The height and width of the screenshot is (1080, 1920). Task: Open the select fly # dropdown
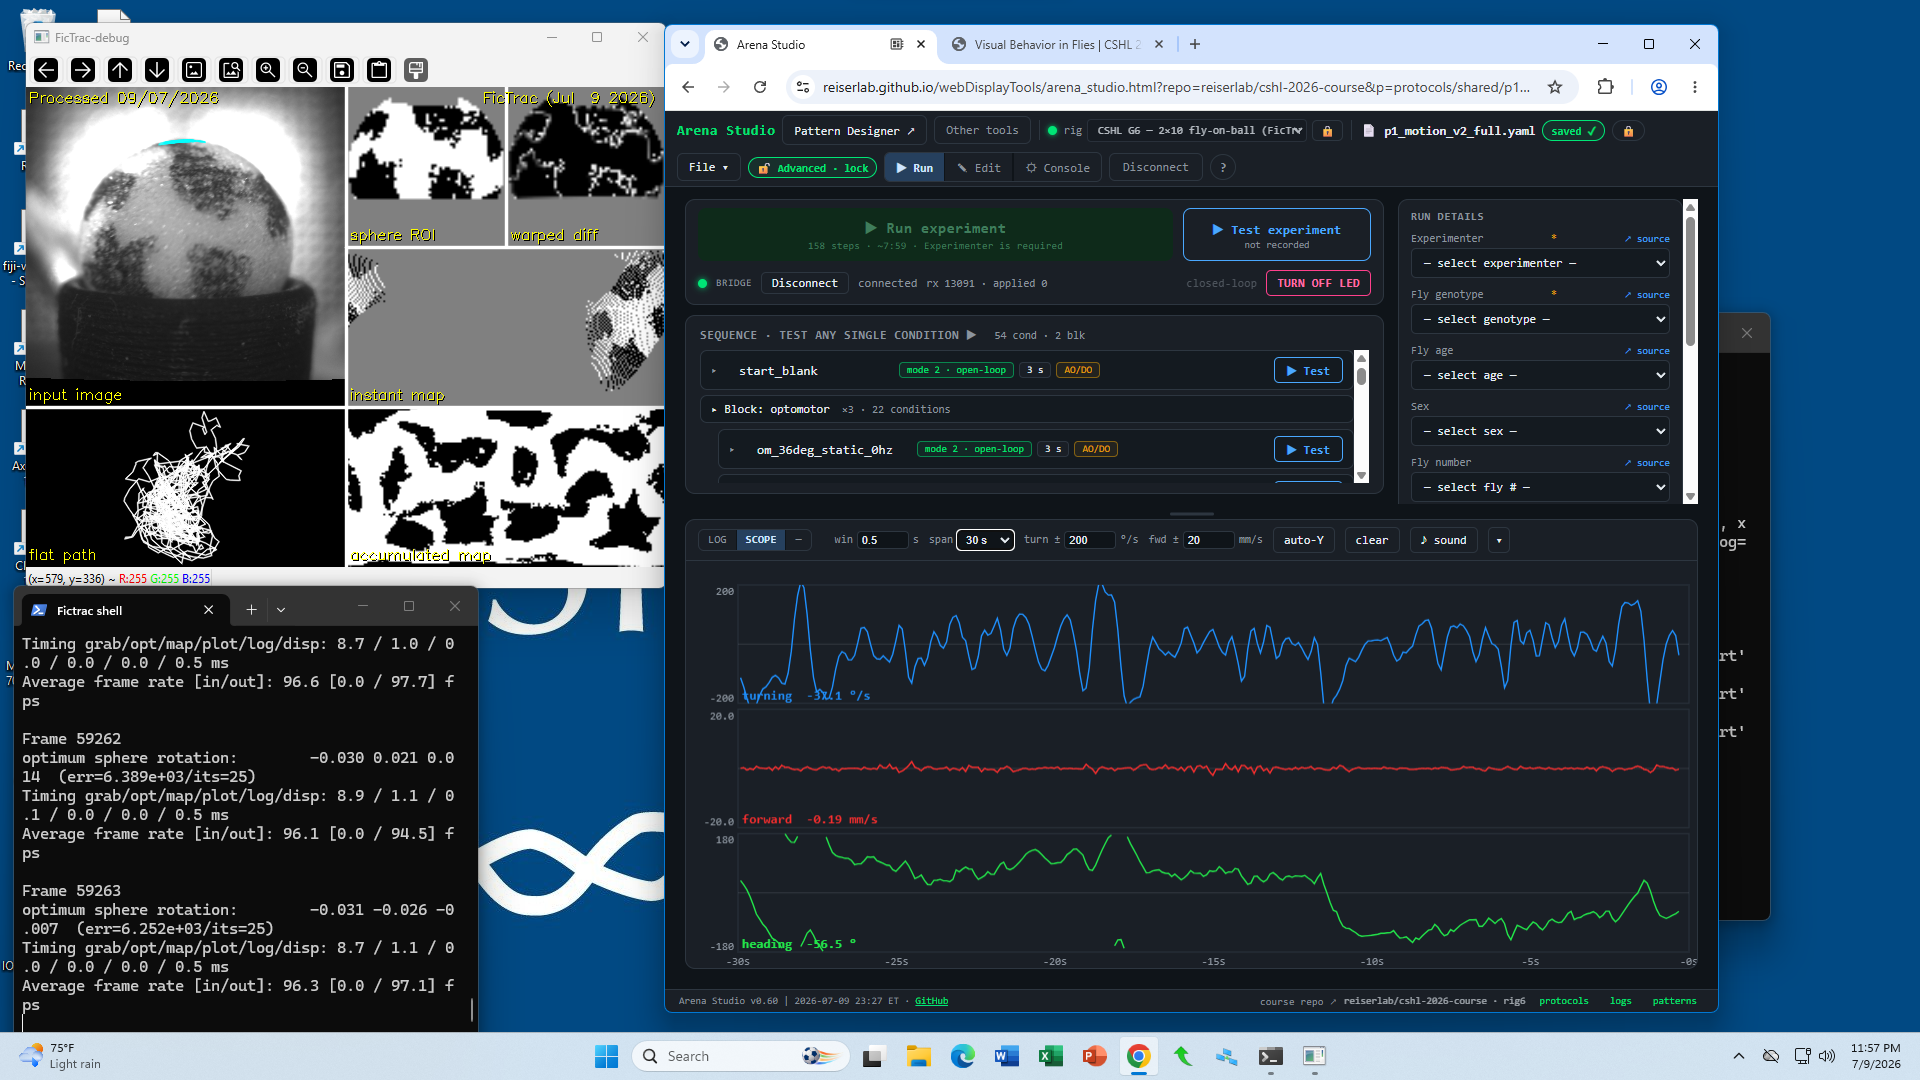[1540, 487]
